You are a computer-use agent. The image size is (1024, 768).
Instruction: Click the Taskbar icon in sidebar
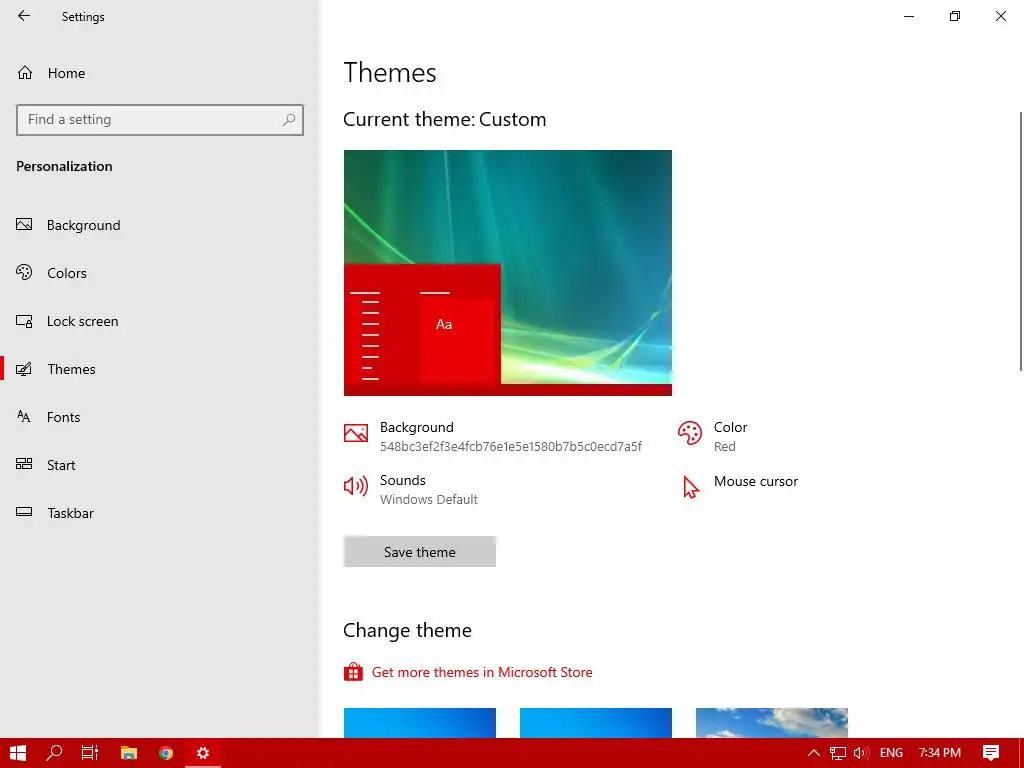point(24,512)
